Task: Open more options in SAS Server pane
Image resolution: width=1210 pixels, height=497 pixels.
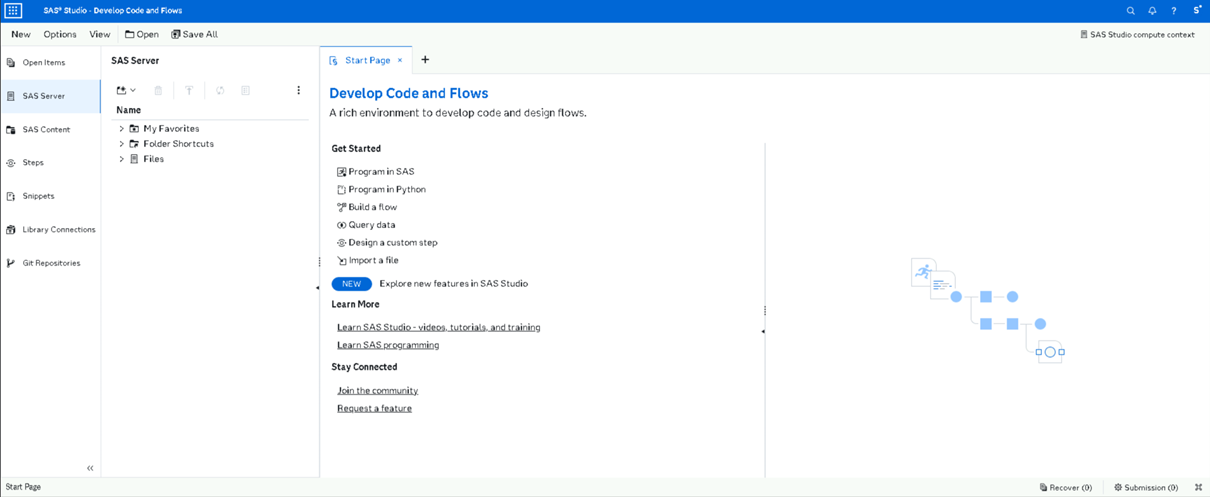Action: click(x=298, y=90)
